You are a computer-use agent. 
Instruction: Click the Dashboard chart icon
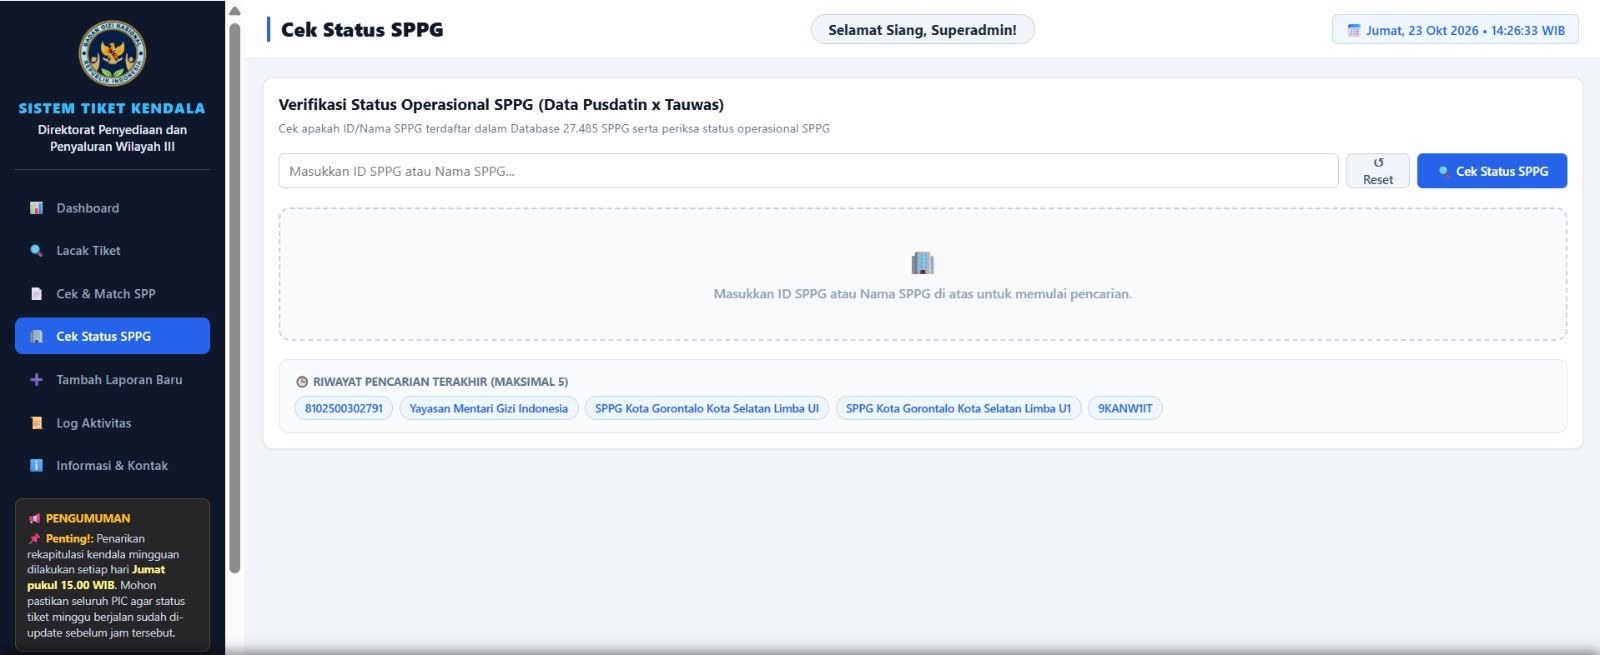click(x=36, y=208)
